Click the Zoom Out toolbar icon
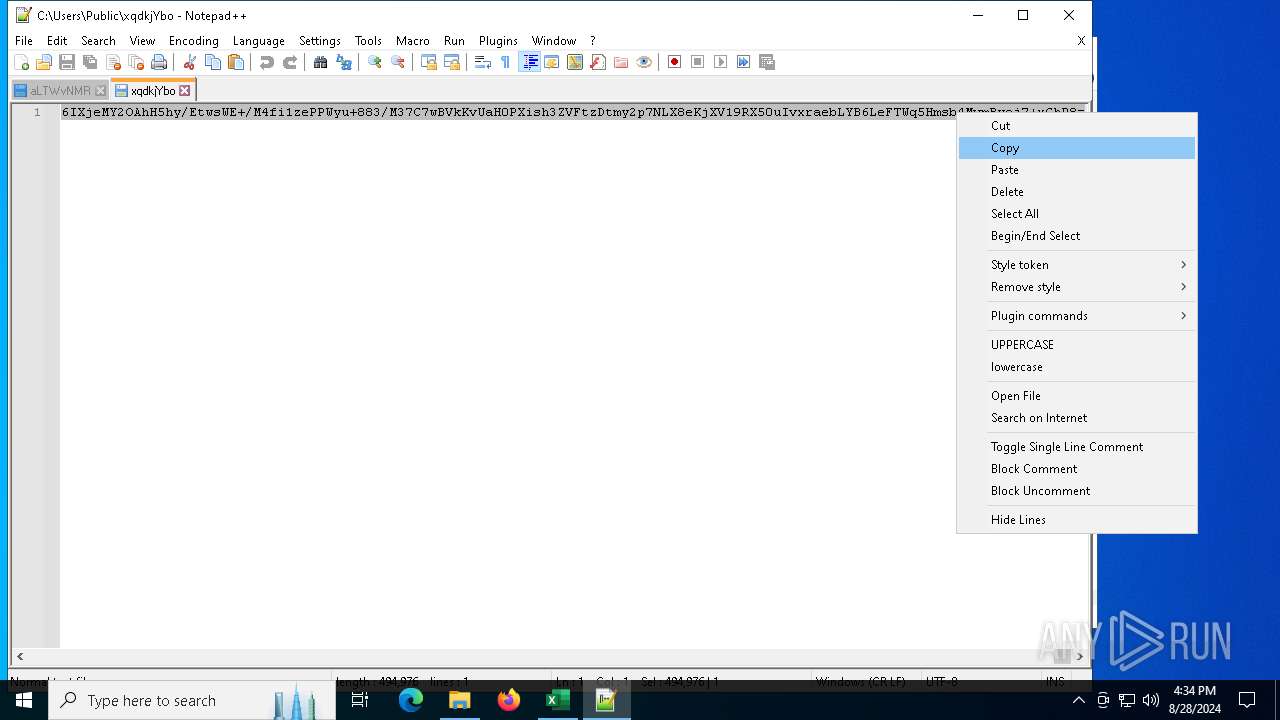The width and height of the screenshot is (1280, 720). point(398,62)
